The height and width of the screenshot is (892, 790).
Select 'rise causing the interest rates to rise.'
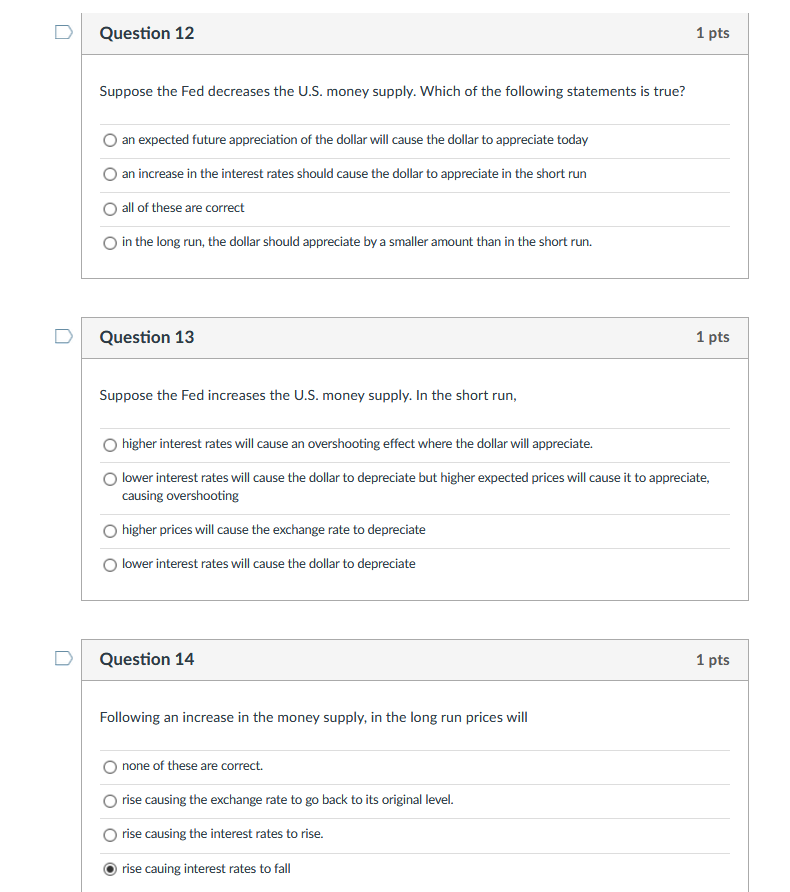[x=110, y=835]
